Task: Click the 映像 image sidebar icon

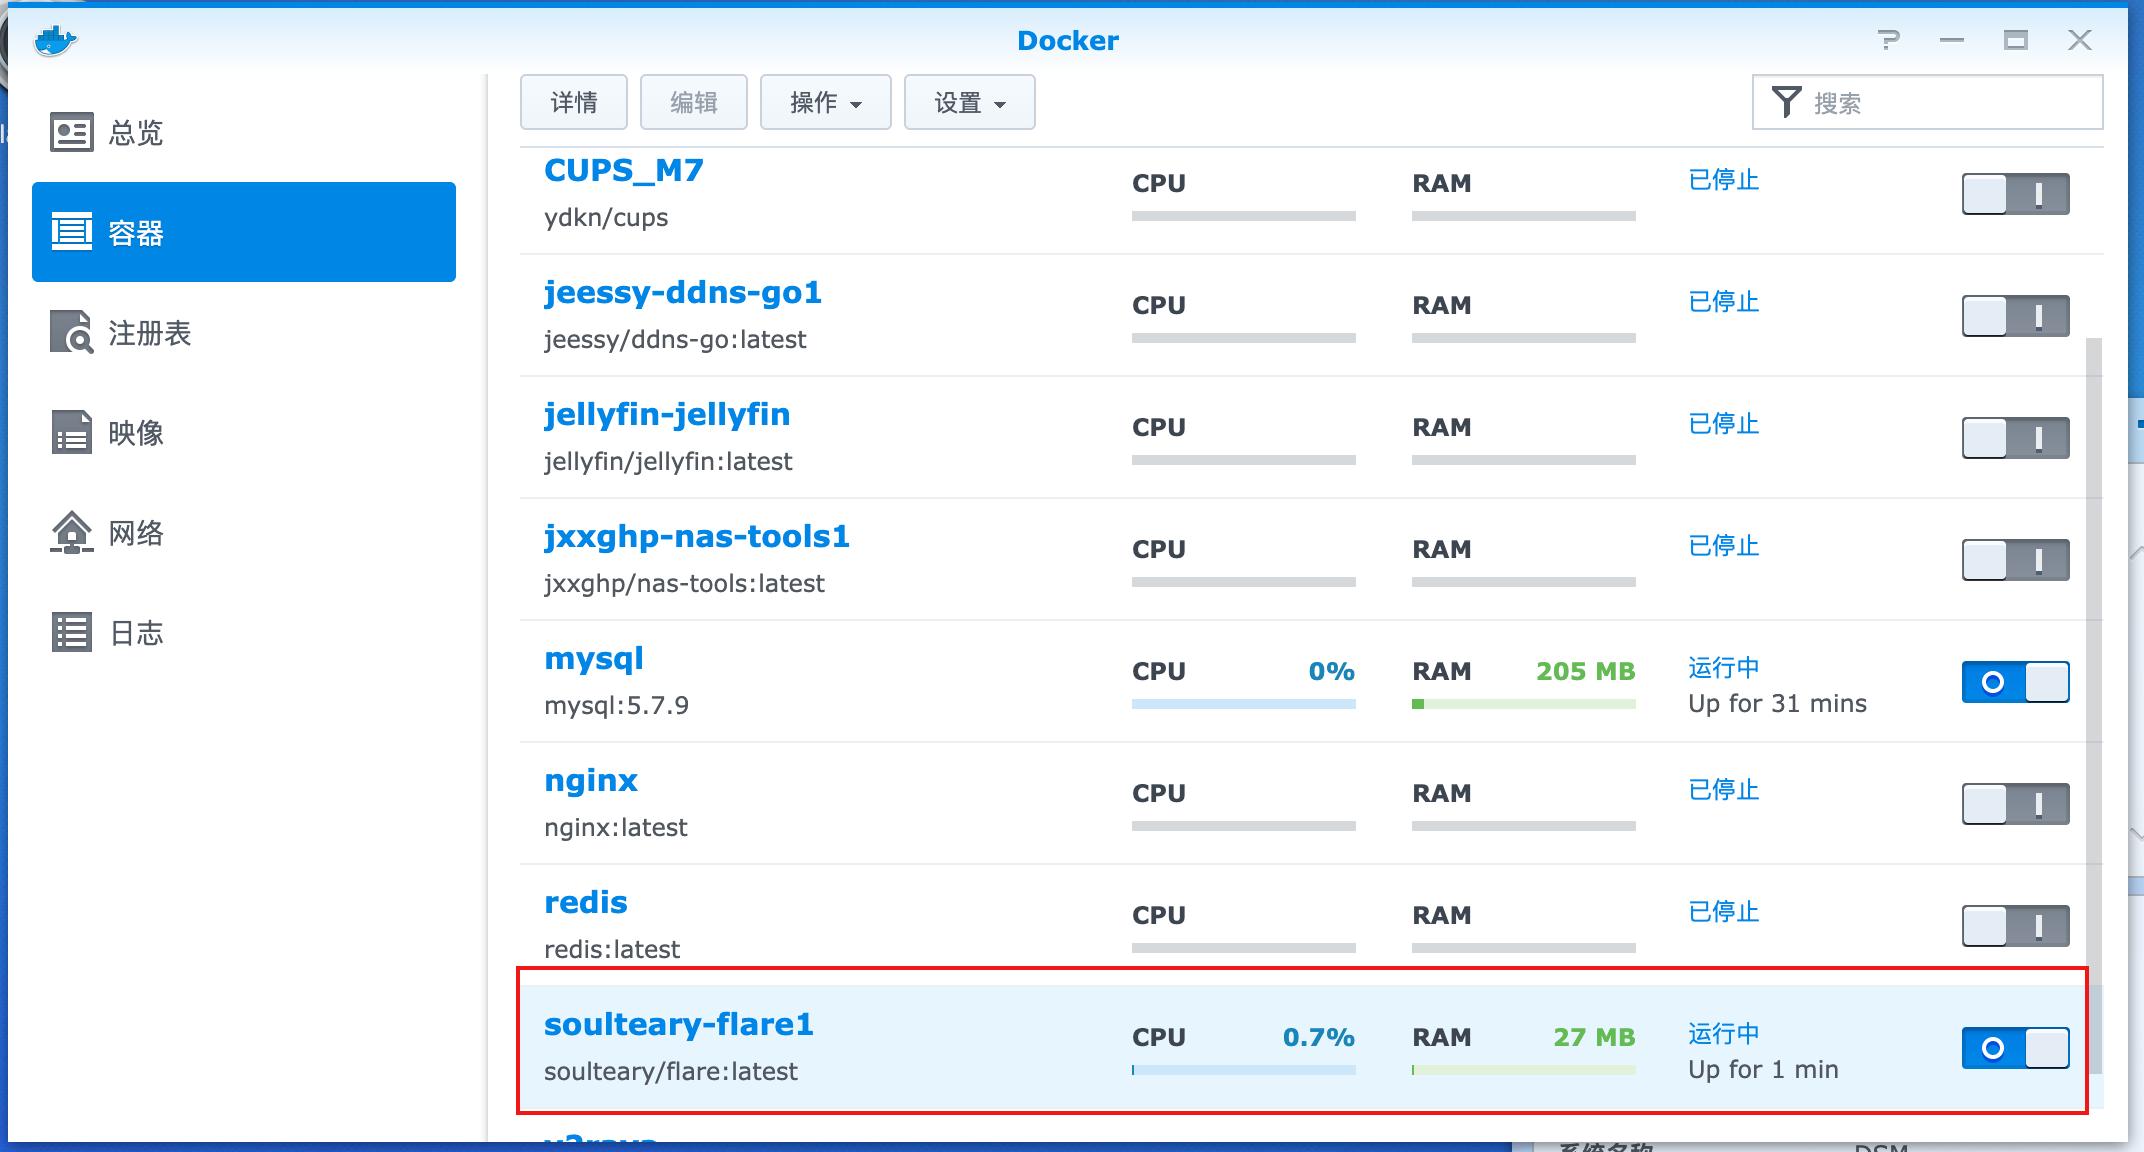Action: (x=72, y=432)
